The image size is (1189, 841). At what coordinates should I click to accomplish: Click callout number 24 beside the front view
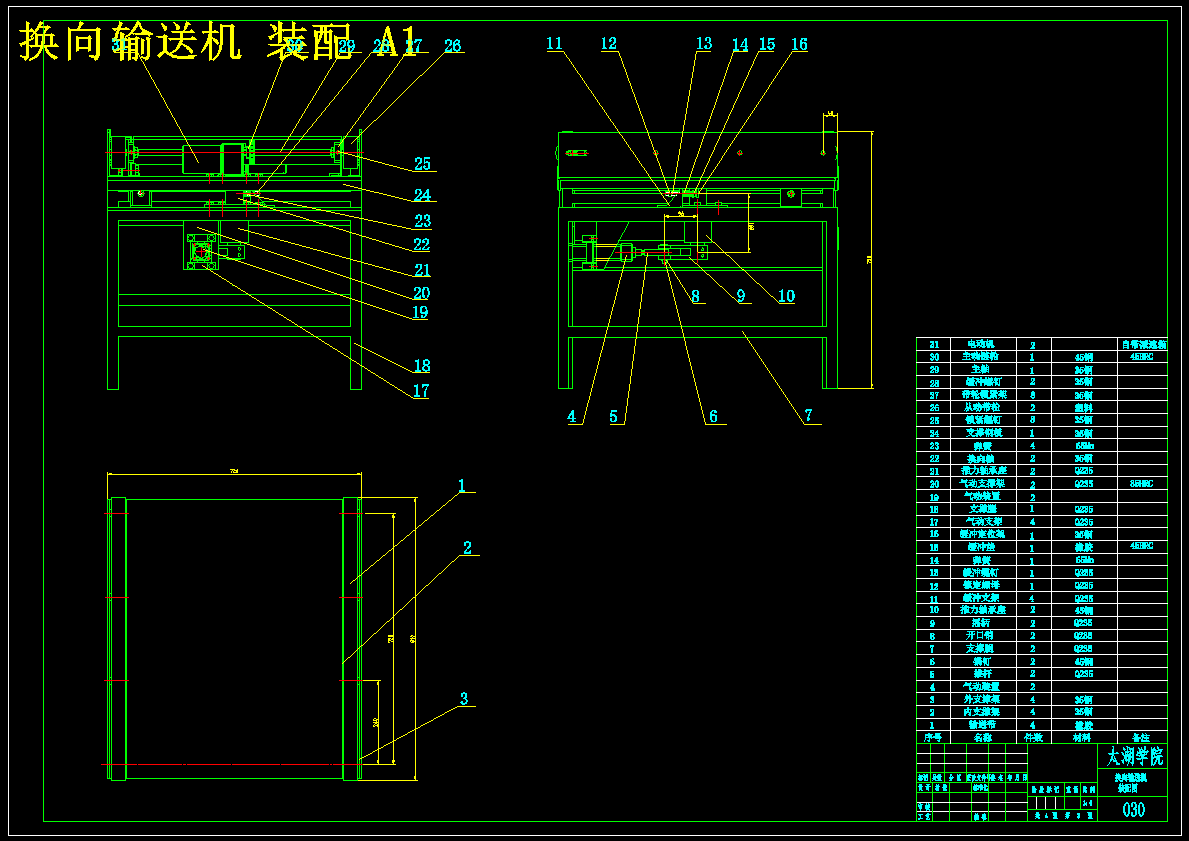pyautogui.click(x=422, y=195)
